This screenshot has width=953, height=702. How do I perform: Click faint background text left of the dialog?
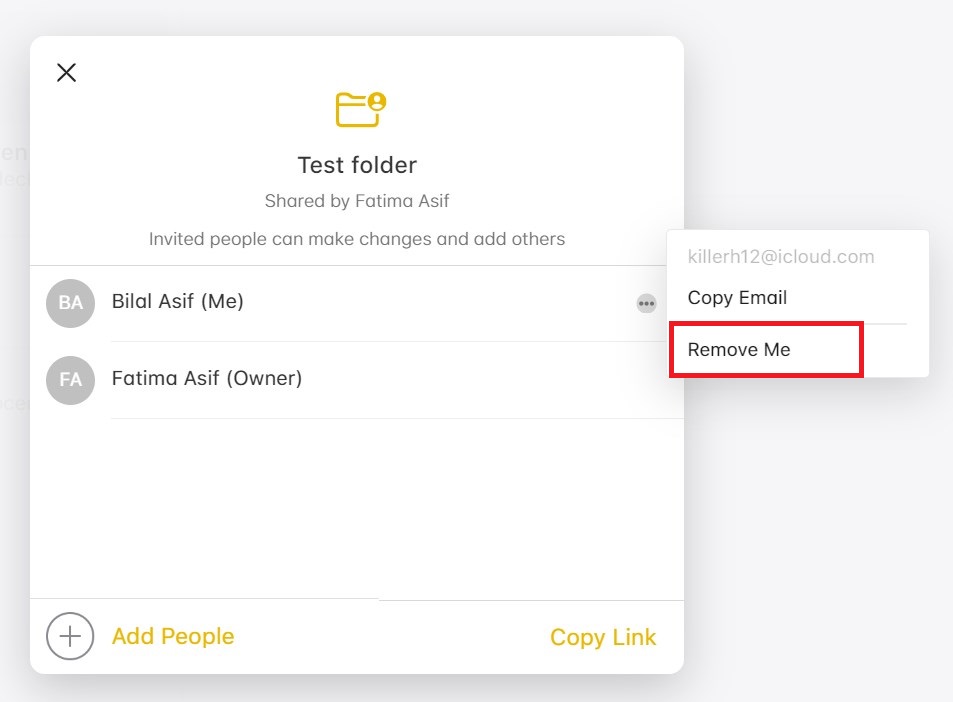(14, 154)
